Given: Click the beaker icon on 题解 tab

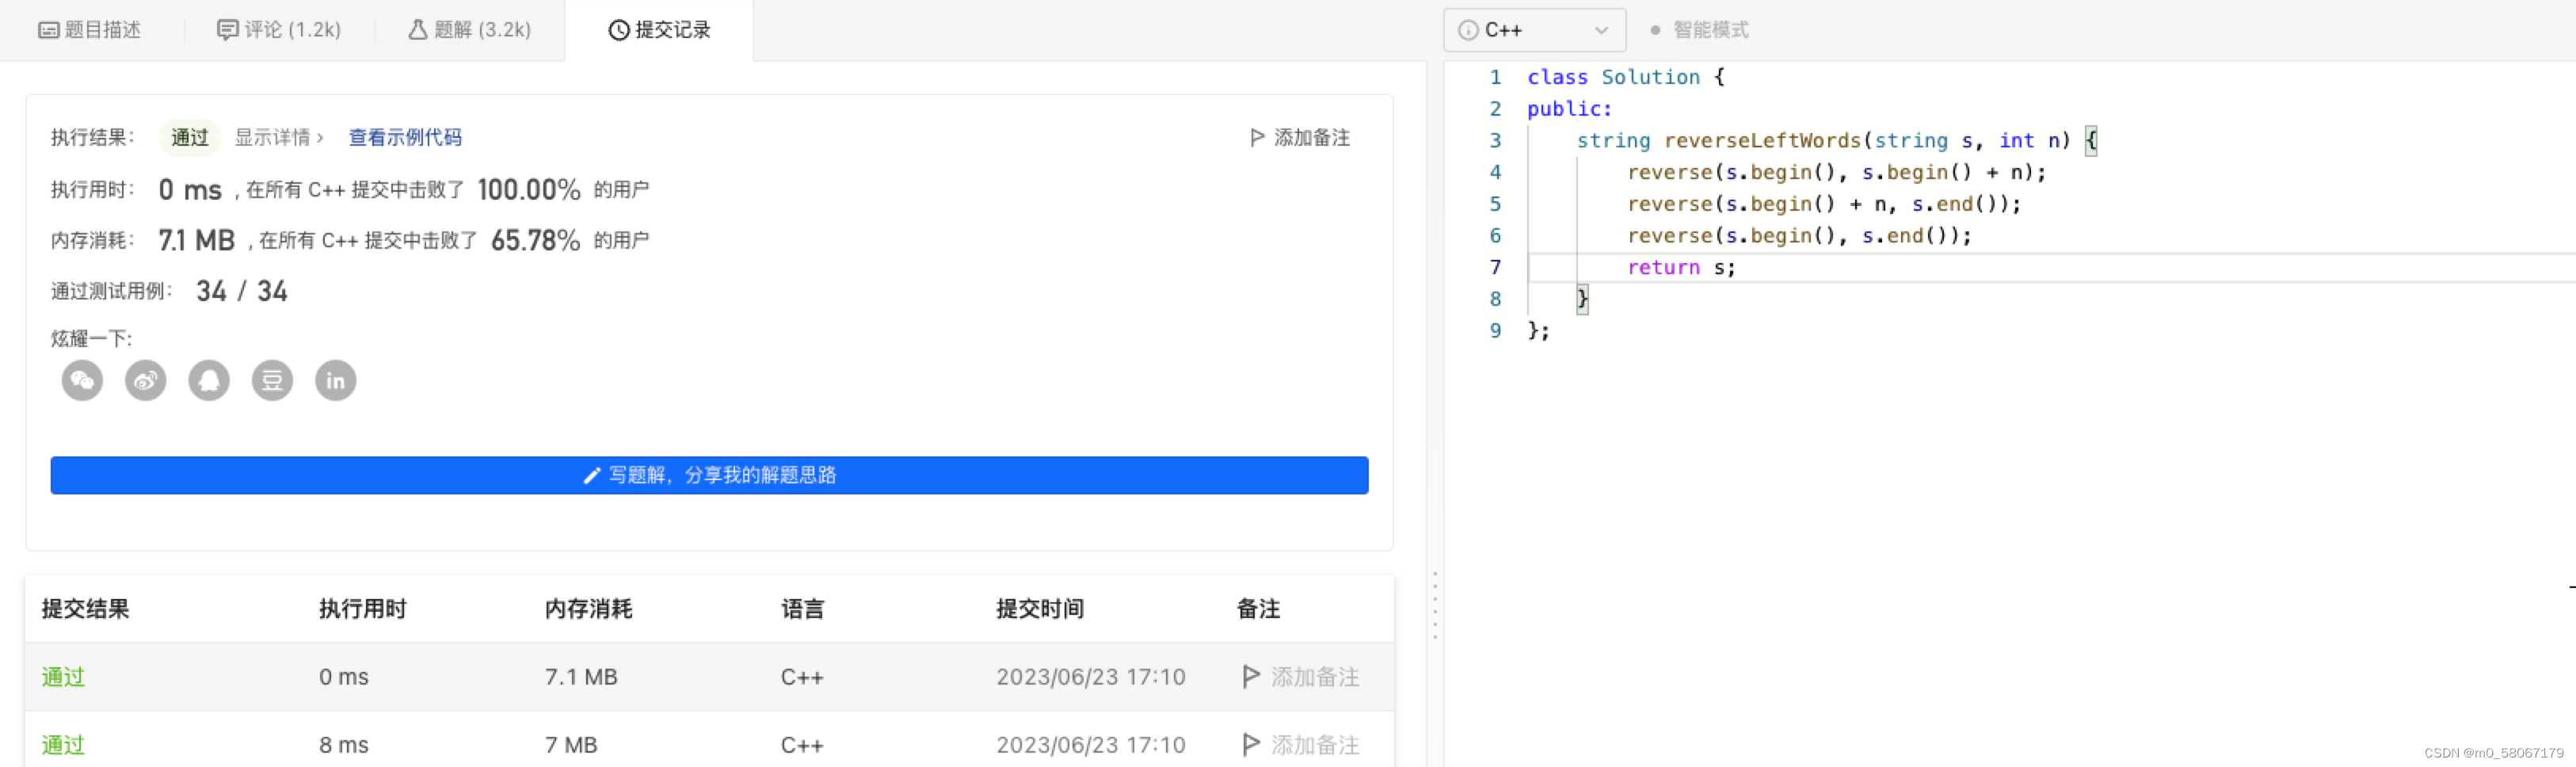Looking at the screenshot, I should [417, 29].
